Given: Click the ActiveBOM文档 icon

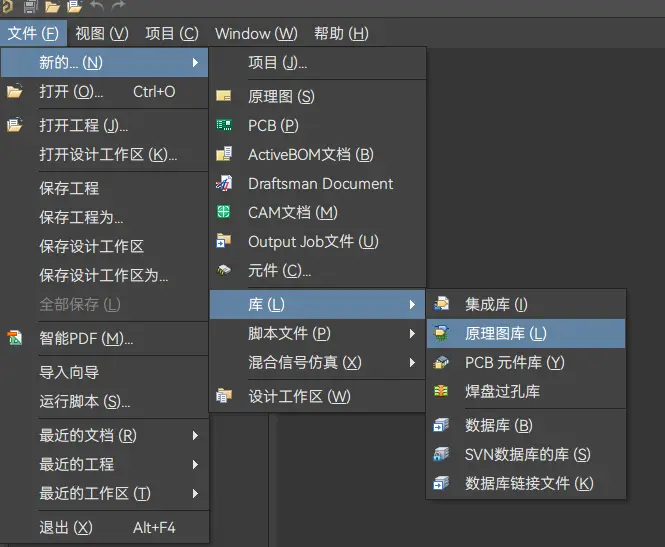Looking at the screenshot, I should 224,155.
